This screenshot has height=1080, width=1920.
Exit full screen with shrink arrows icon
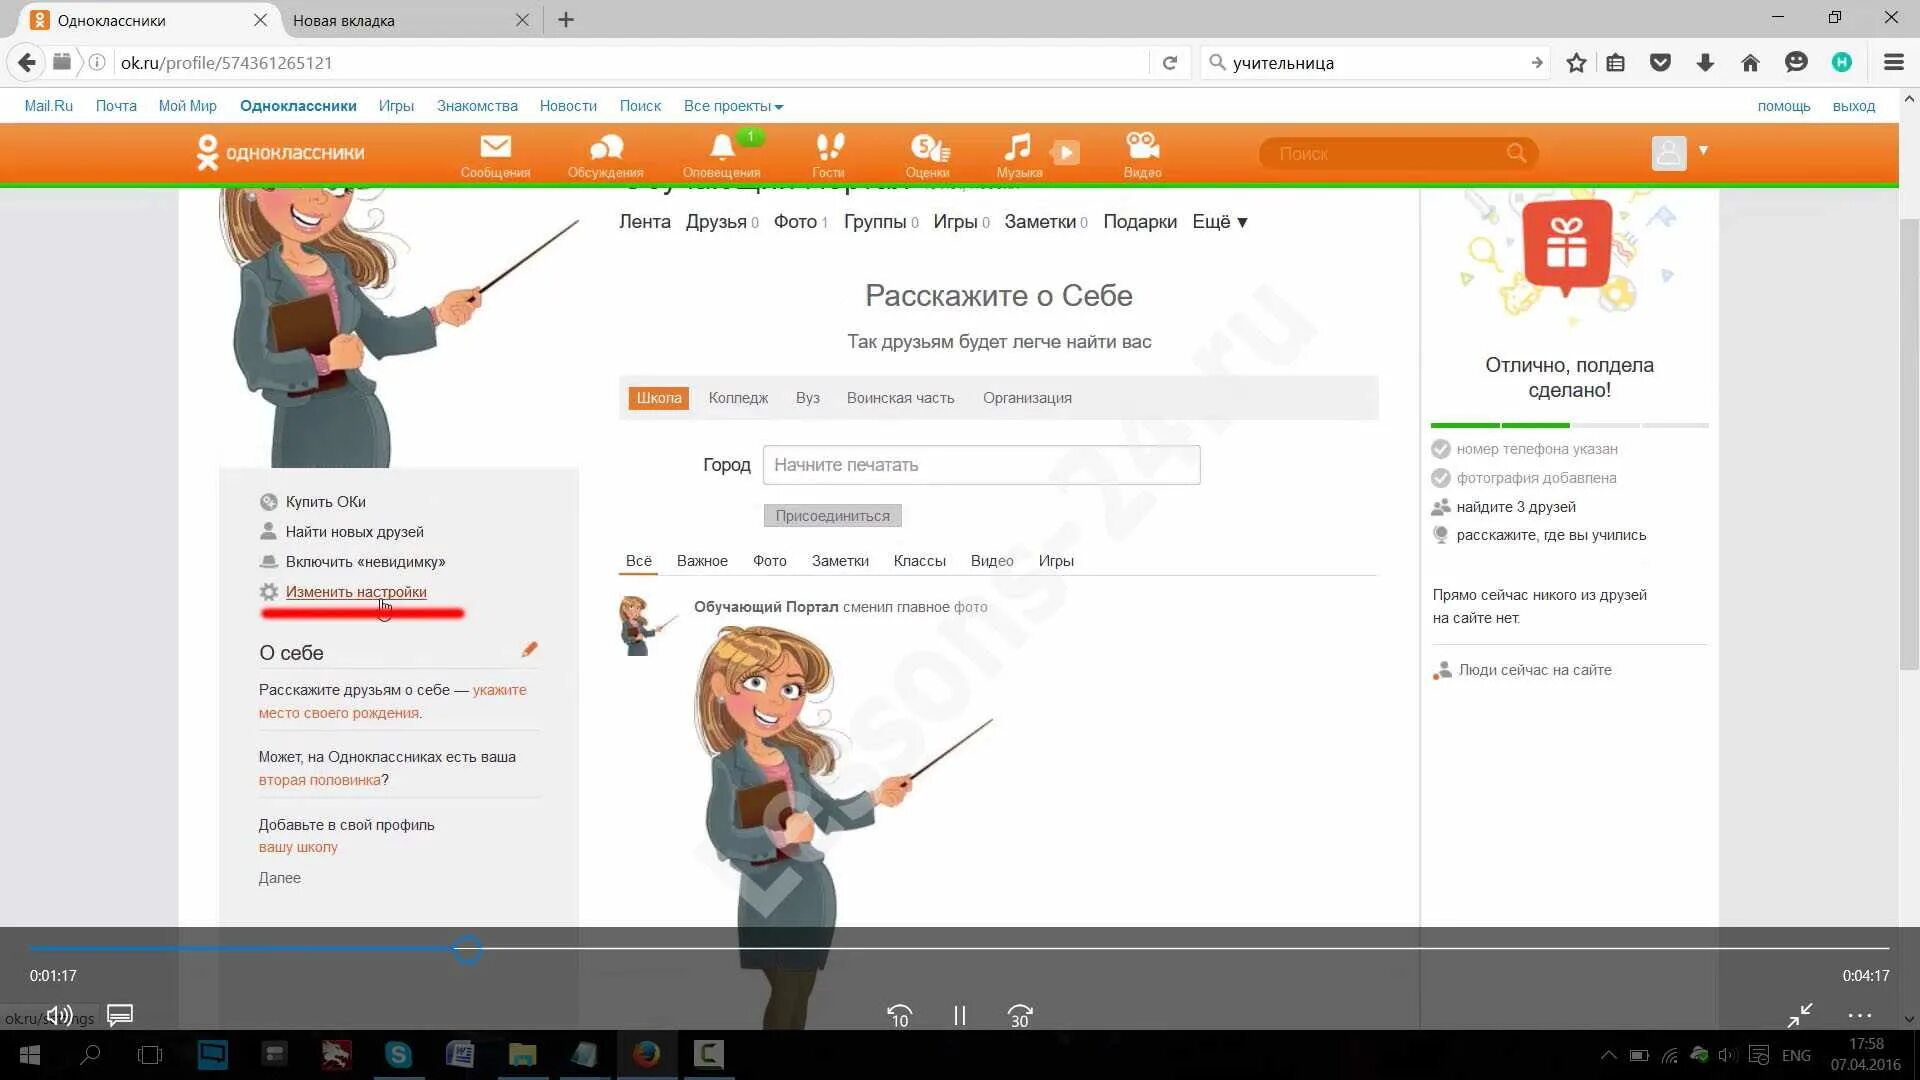coord(1800,1016)
